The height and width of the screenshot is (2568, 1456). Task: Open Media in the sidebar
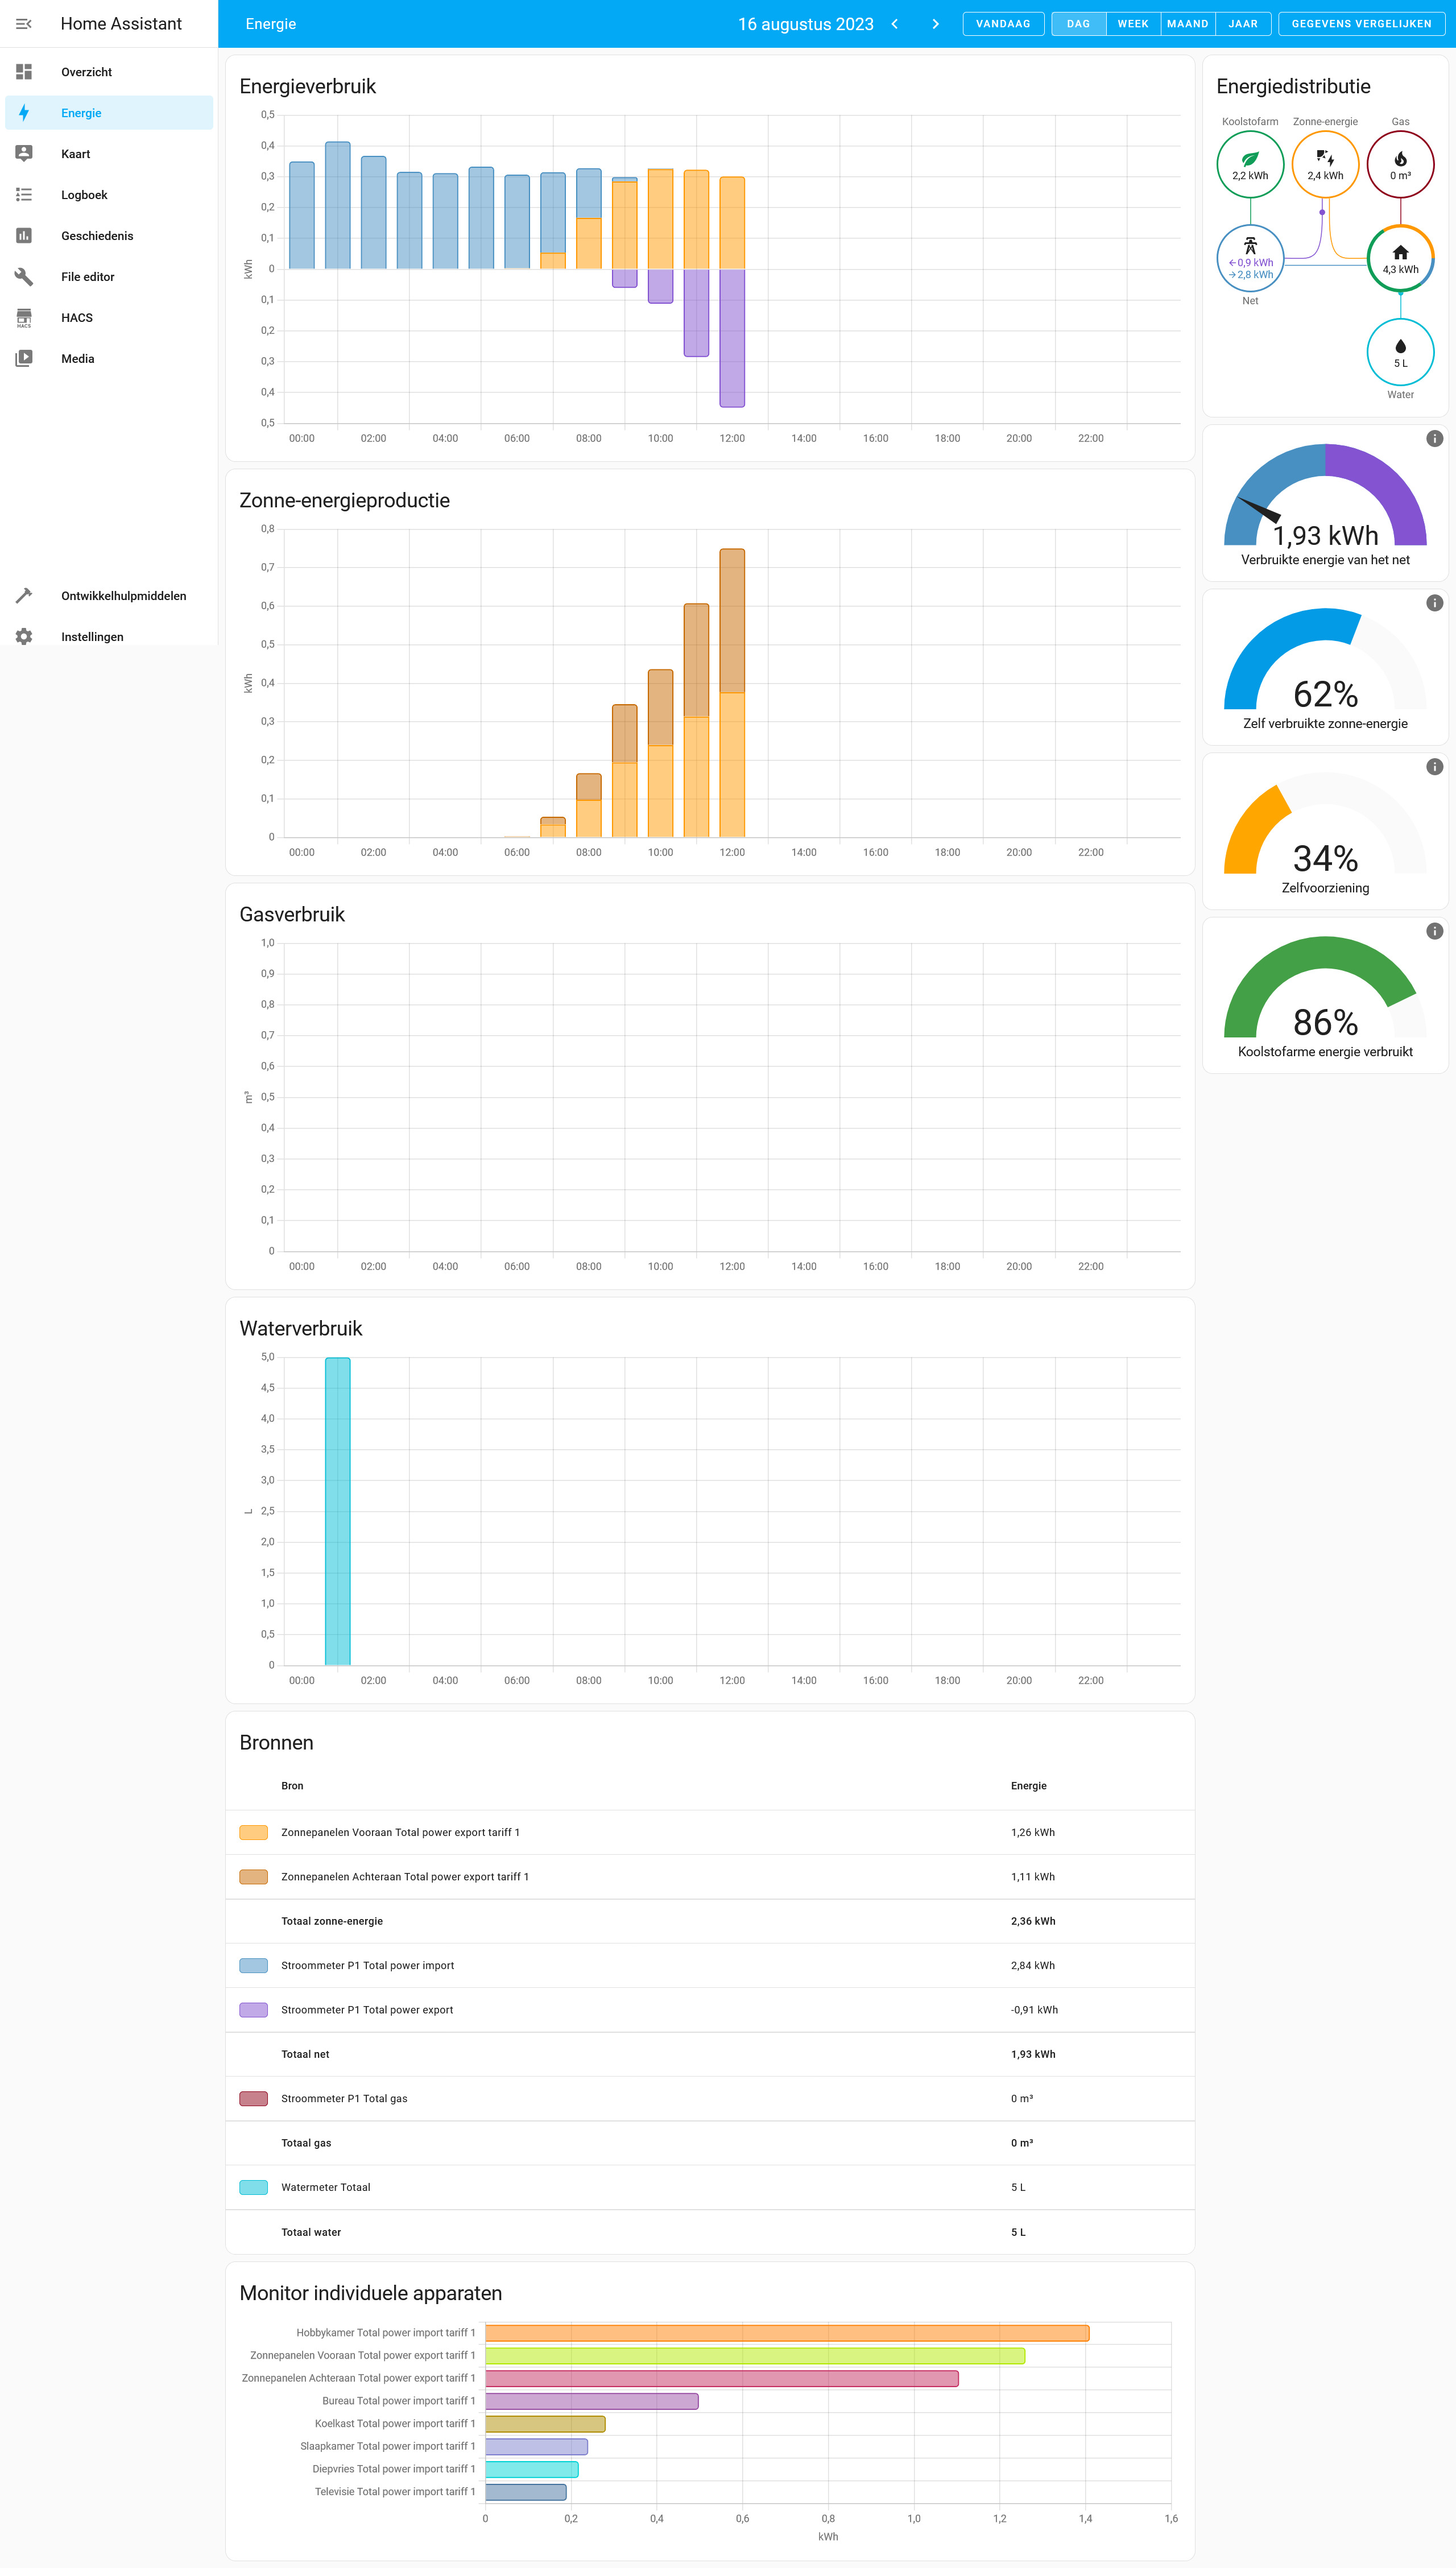coord(77,359)
